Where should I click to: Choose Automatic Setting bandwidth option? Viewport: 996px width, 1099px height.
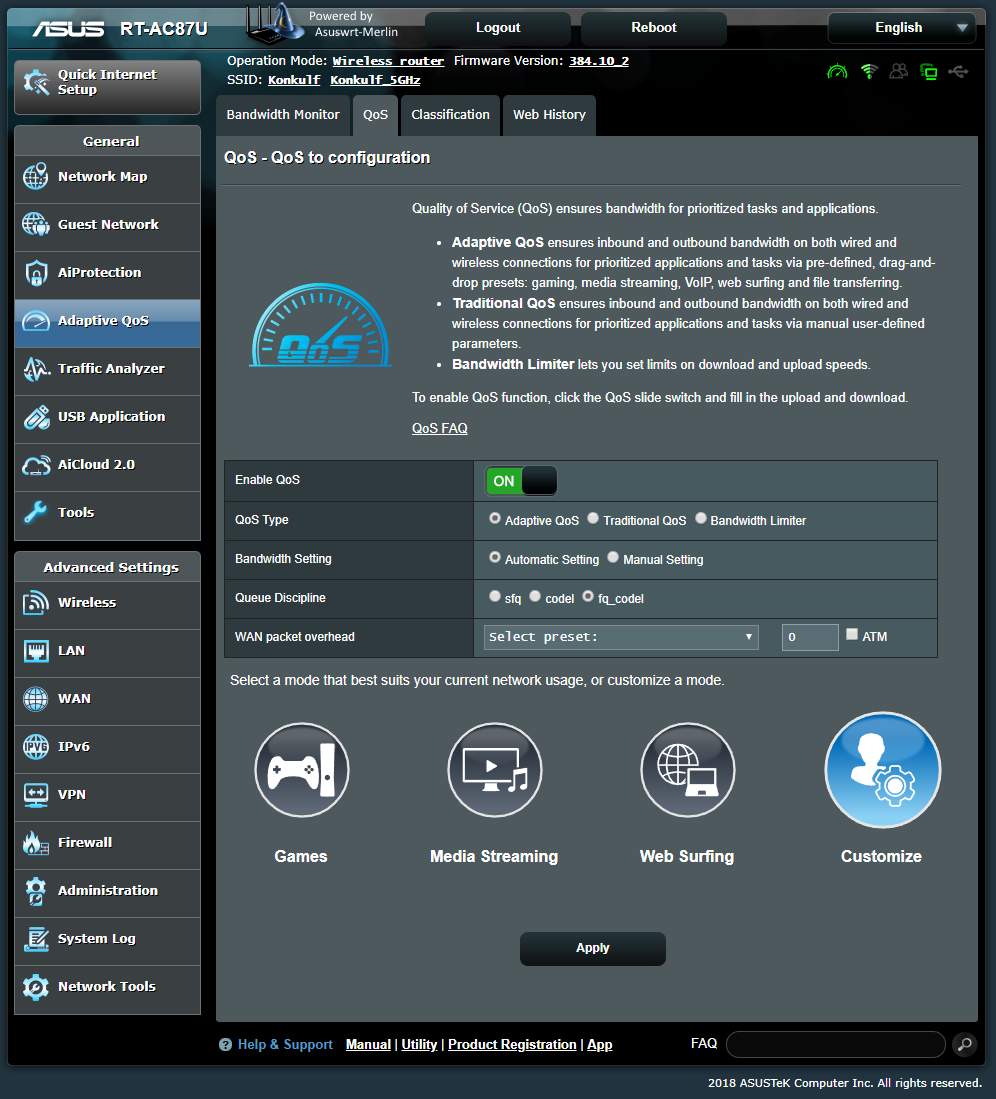click(495, 557)
